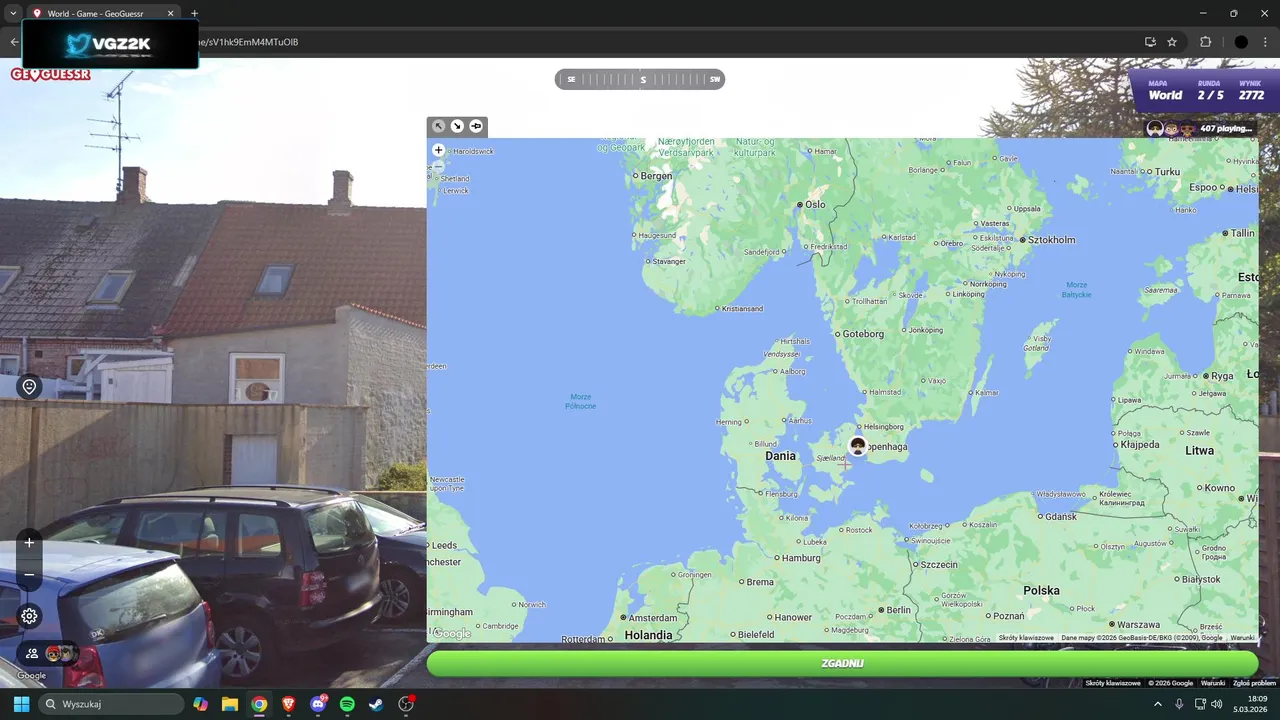Click the VGZ2K Twitter overlay banner

pos(110,44)
